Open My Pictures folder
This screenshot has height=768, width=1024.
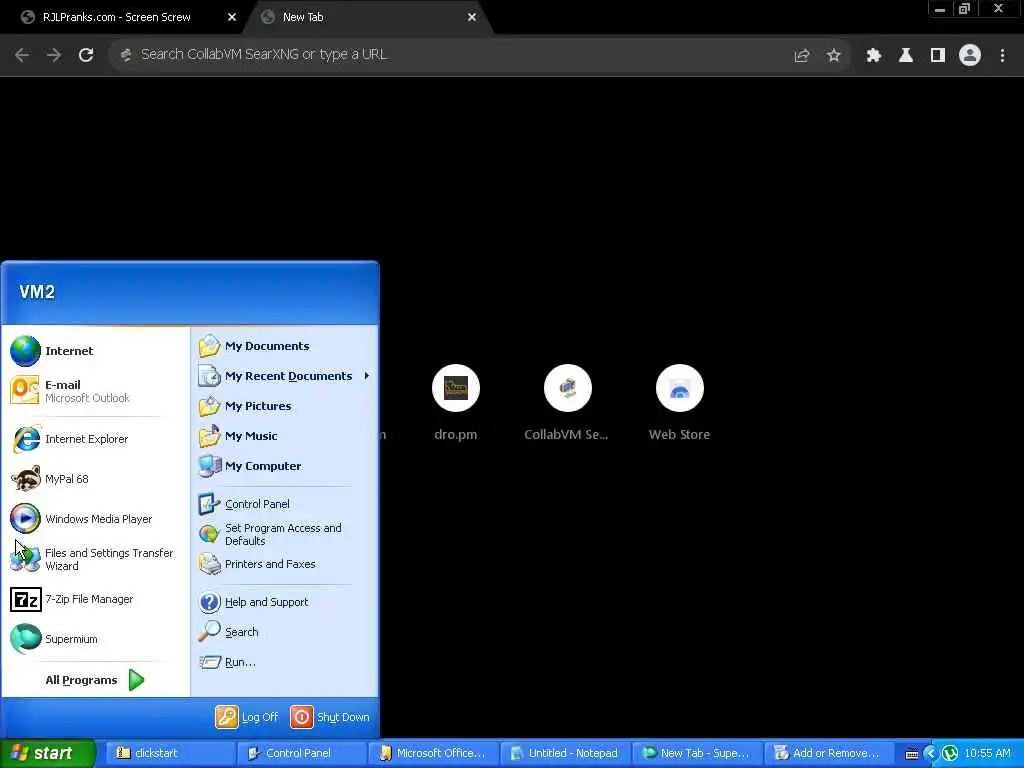click(284, 406)
